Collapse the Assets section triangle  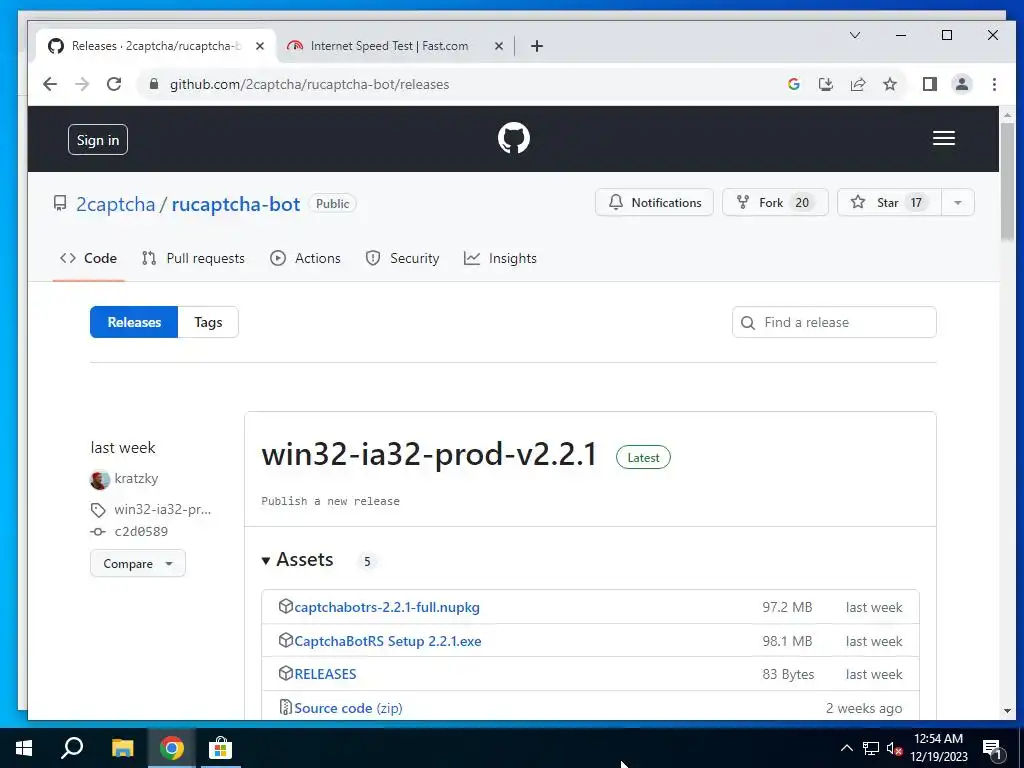click(x=266, y=561)
